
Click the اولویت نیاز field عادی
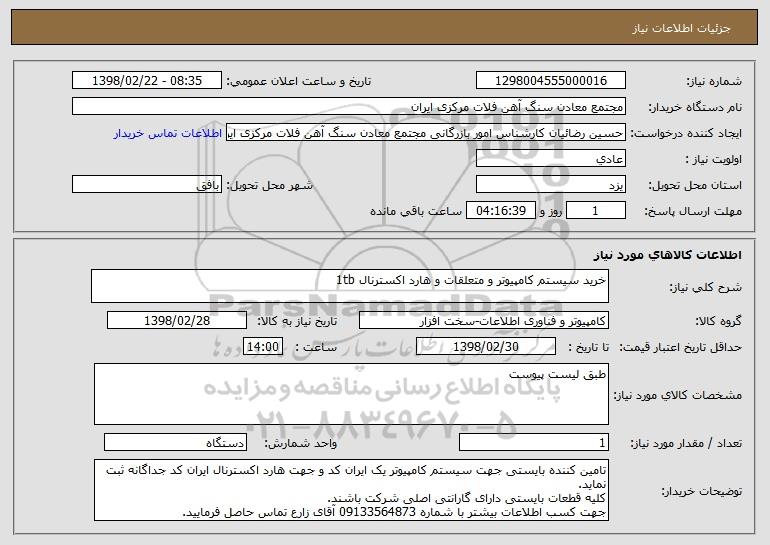(550, 159)
